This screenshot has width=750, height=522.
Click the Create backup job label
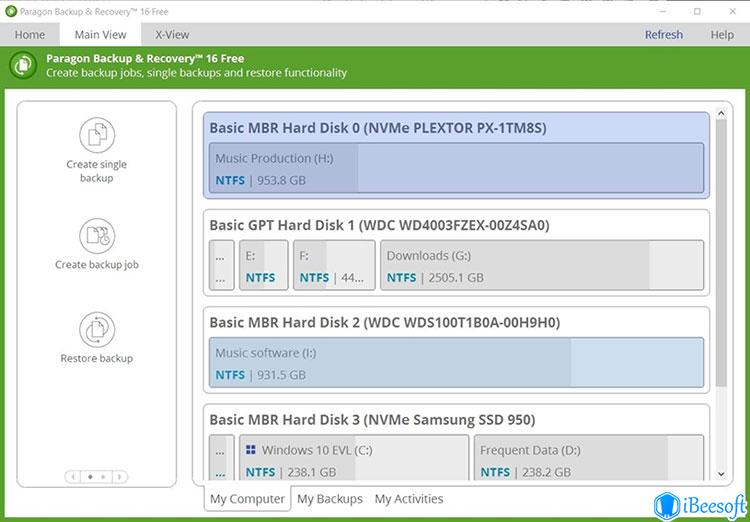[97, 265]
